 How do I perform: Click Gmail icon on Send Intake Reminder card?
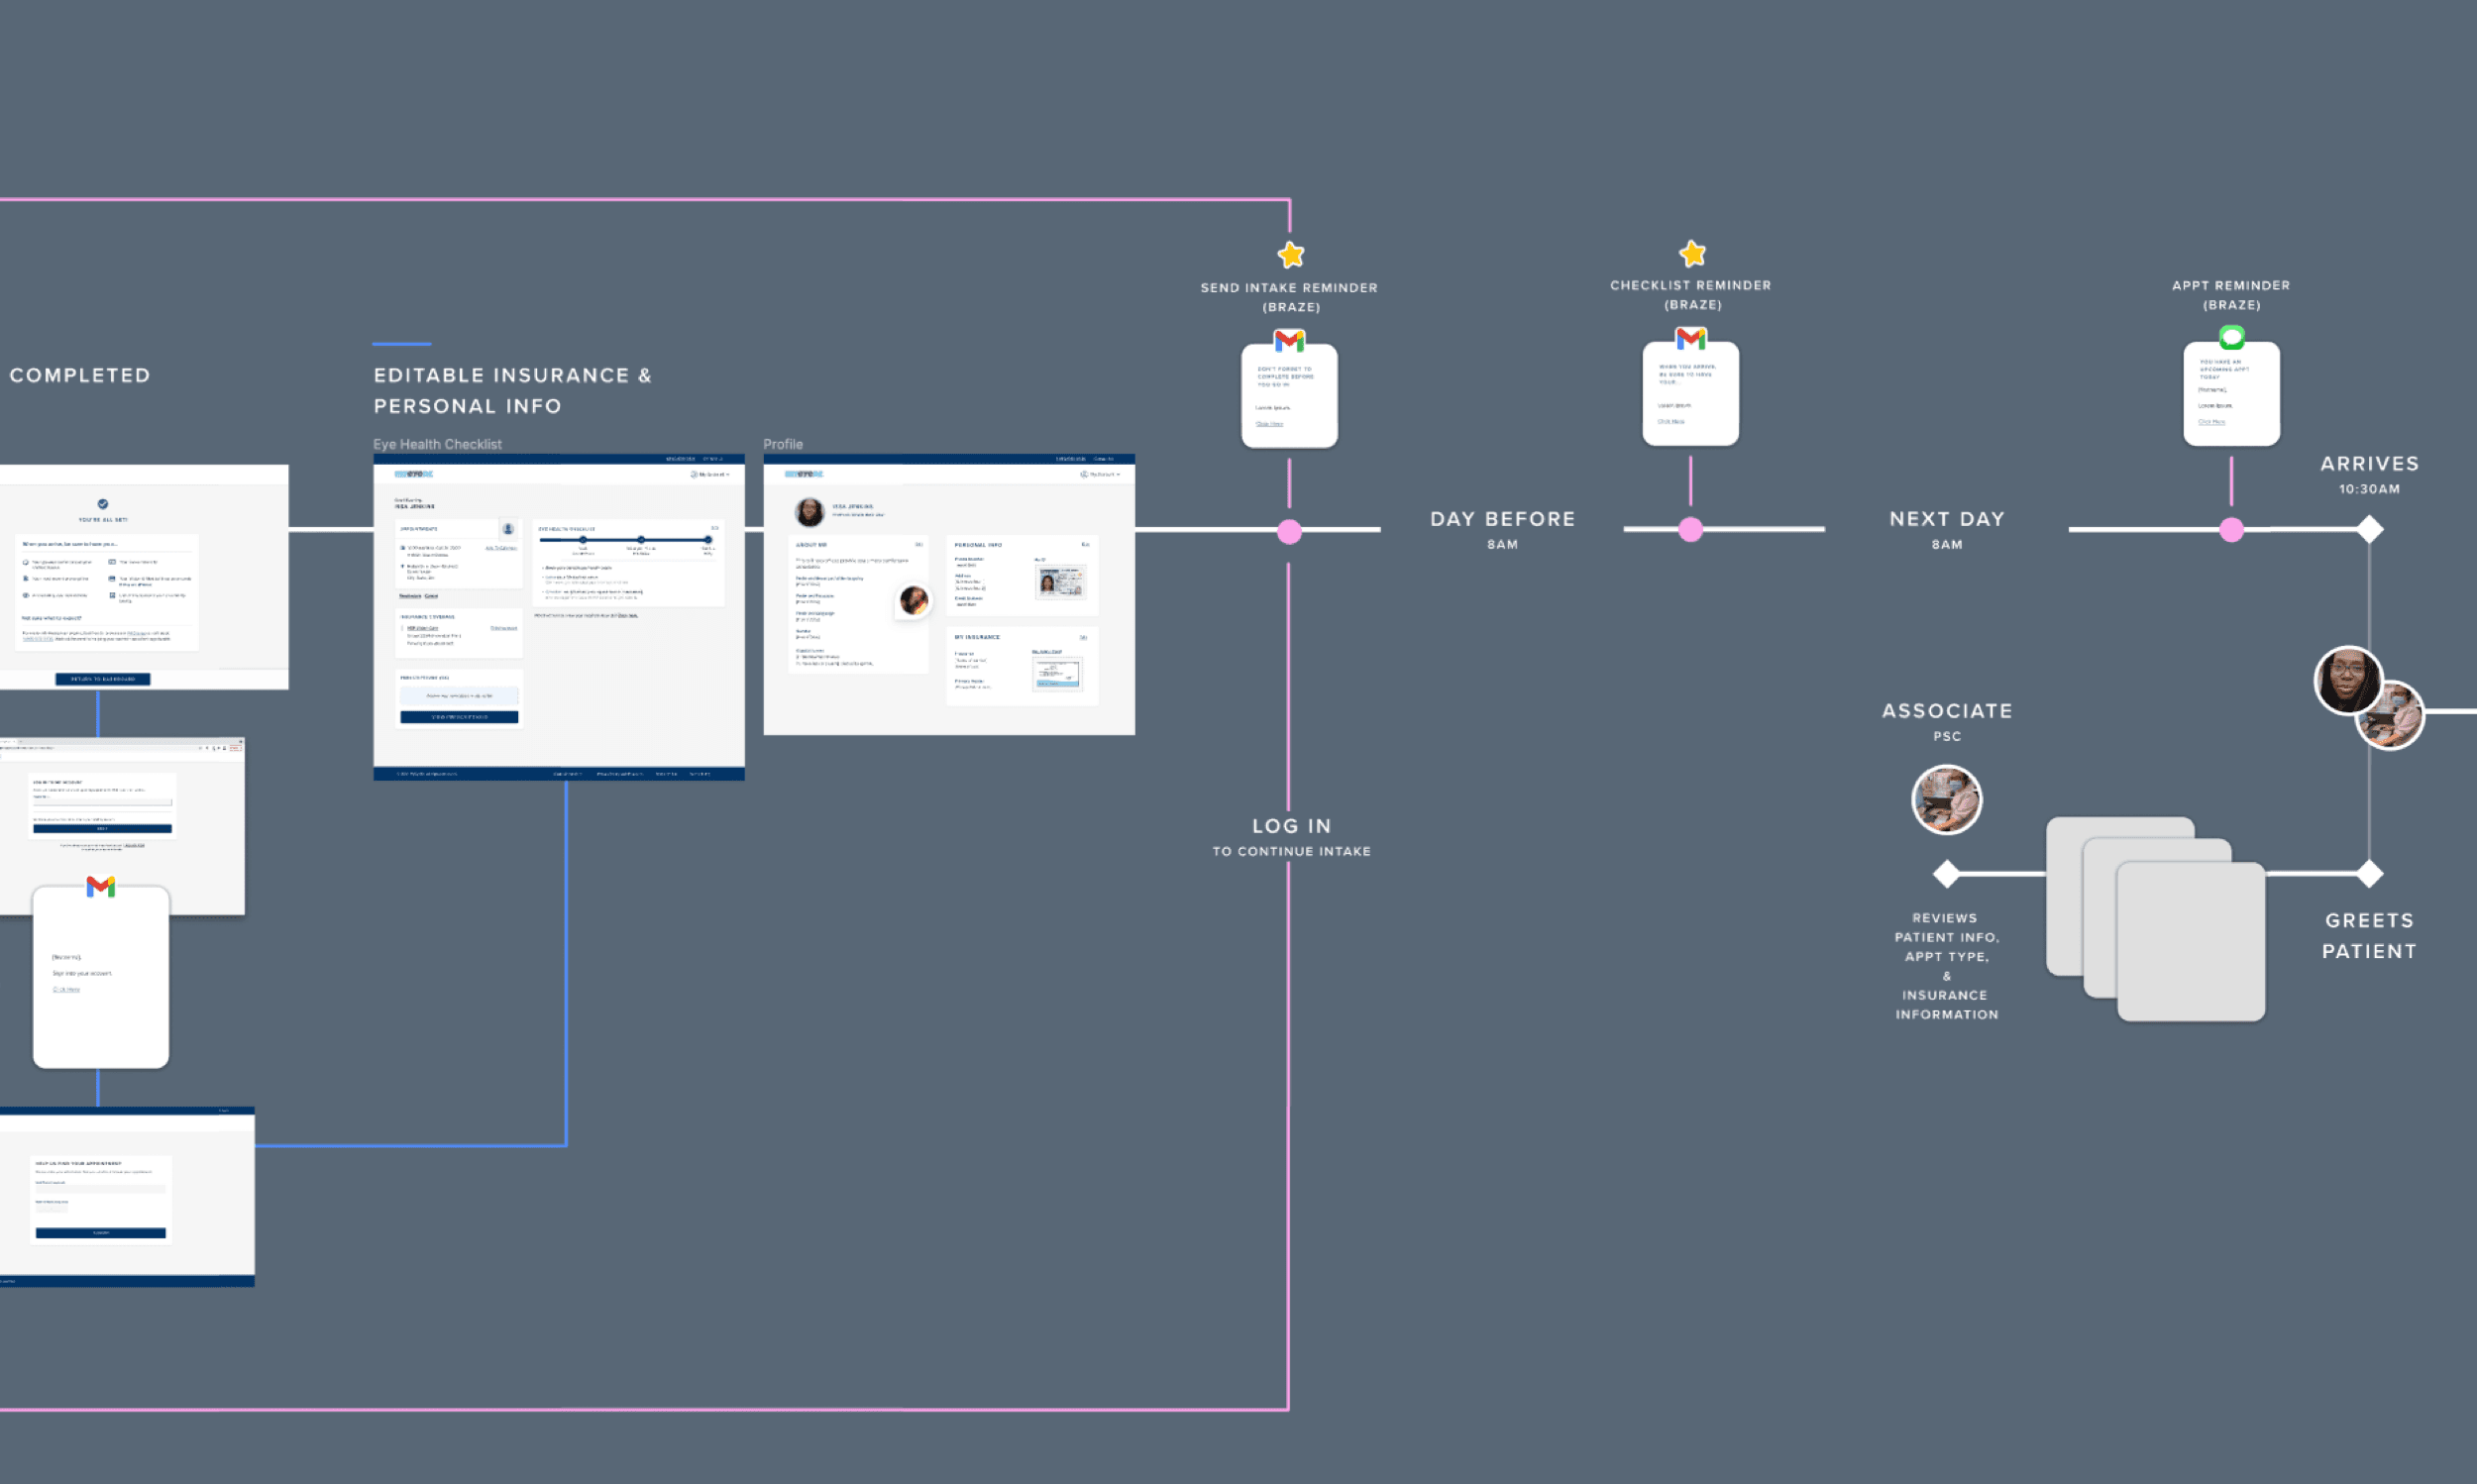[x=1289, y=341]
